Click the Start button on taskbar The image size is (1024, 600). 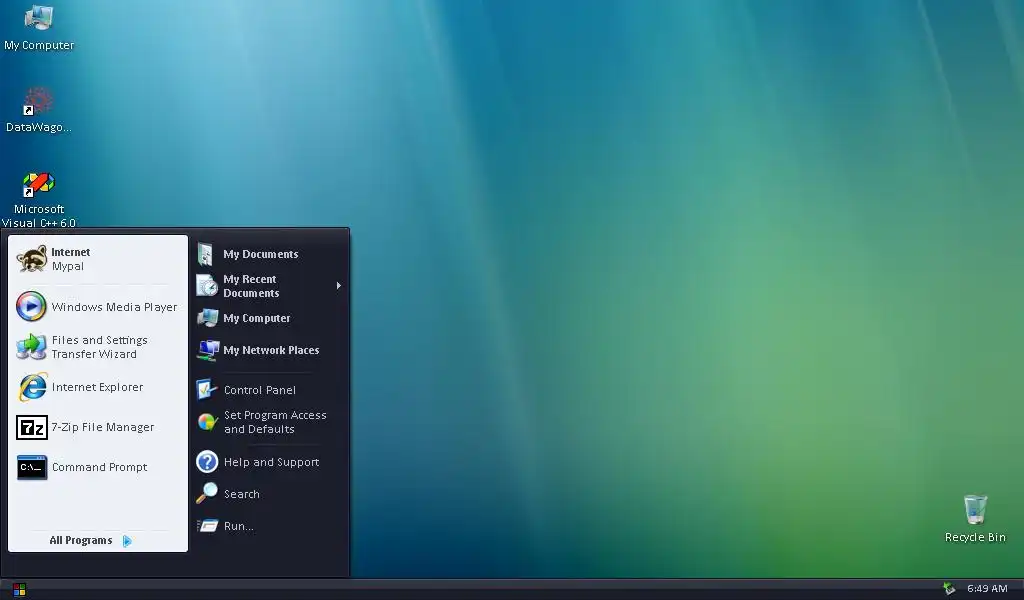[x=19, y=590]
